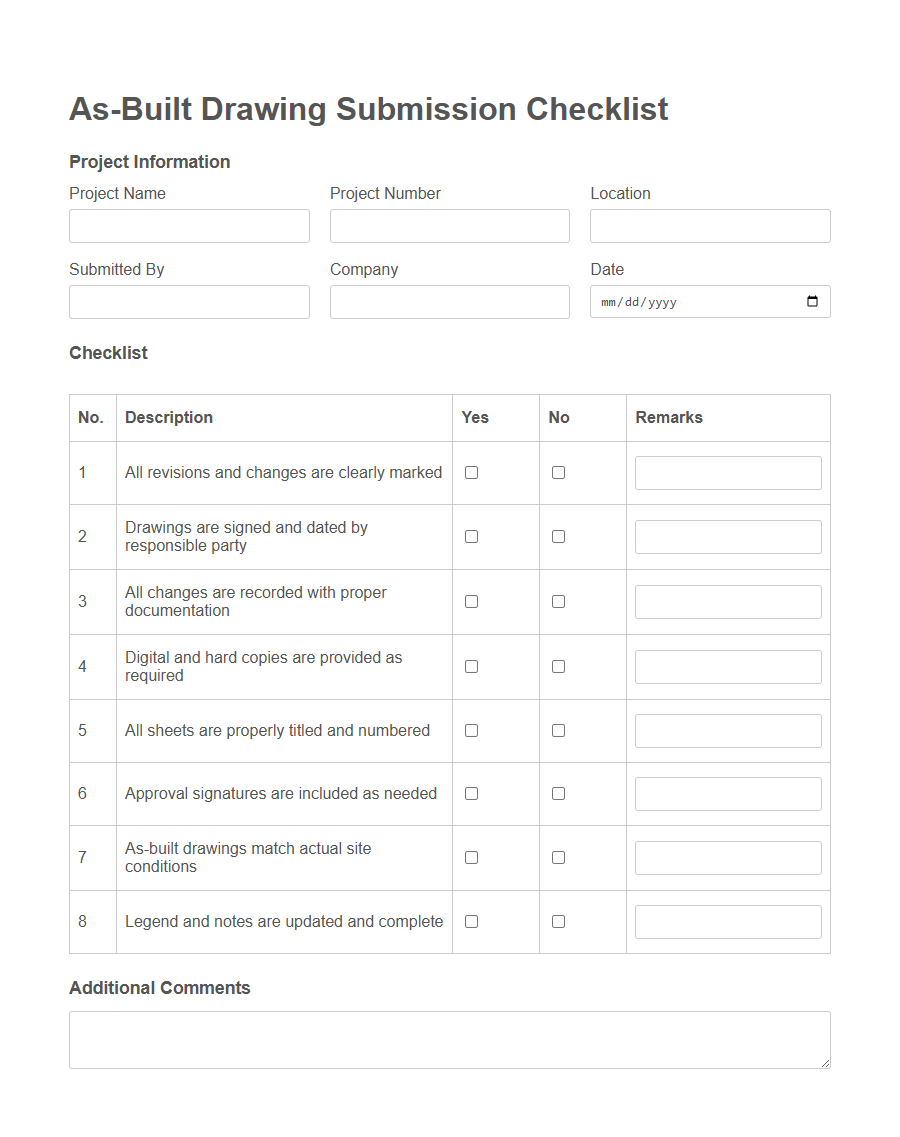The width and height of the screenshot is (900, 1137).
Task: Check Yes for revisions clearly marked
Action: pos(471,472)
